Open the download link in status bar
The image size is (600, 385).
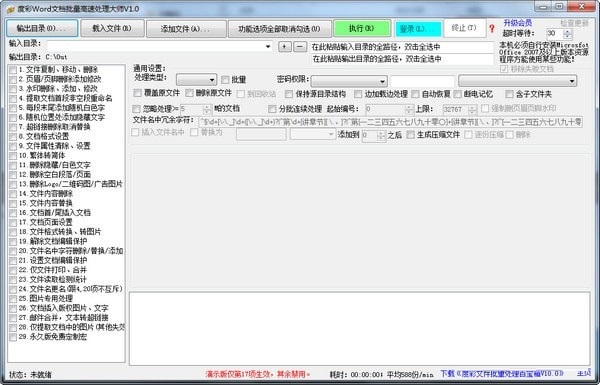point(502,374)
